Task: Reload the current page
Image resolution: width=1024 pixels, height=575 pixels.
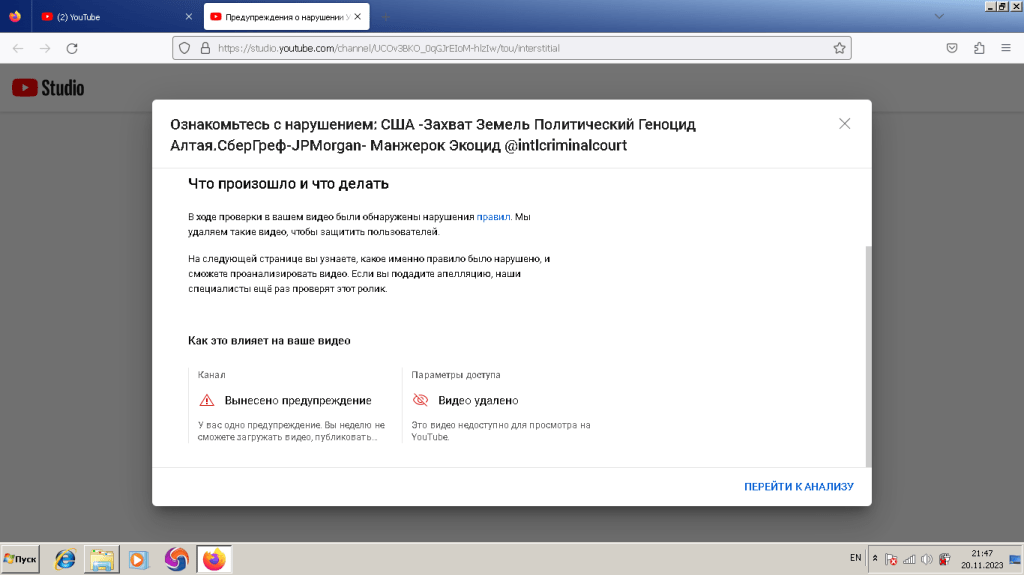Action: pos(72,48)
